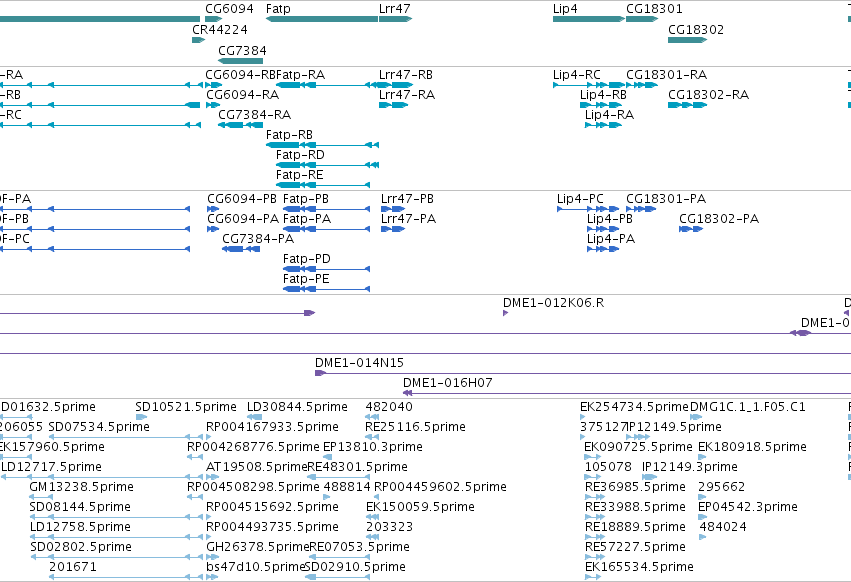Screen dimensions: 851x582
Task: Click EST RE07053.5prime
Action: 340,558
